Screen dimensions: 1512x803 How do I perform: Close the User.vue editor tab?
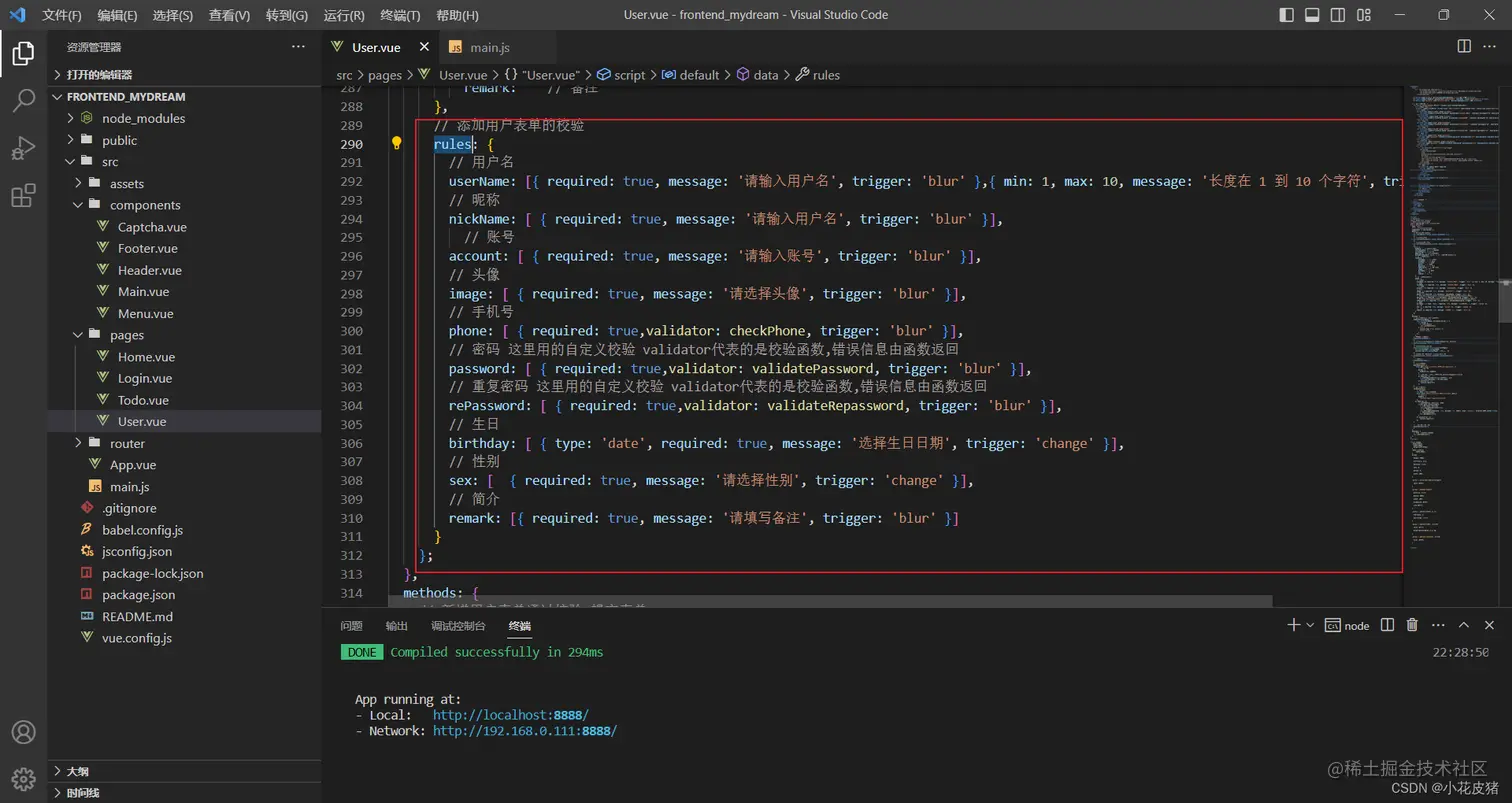424,47
